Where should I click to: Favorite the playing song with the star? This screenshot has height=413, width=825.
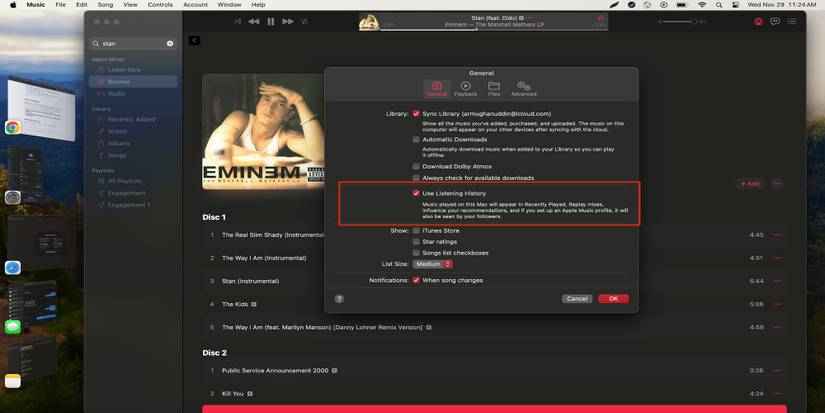(600, 18)
